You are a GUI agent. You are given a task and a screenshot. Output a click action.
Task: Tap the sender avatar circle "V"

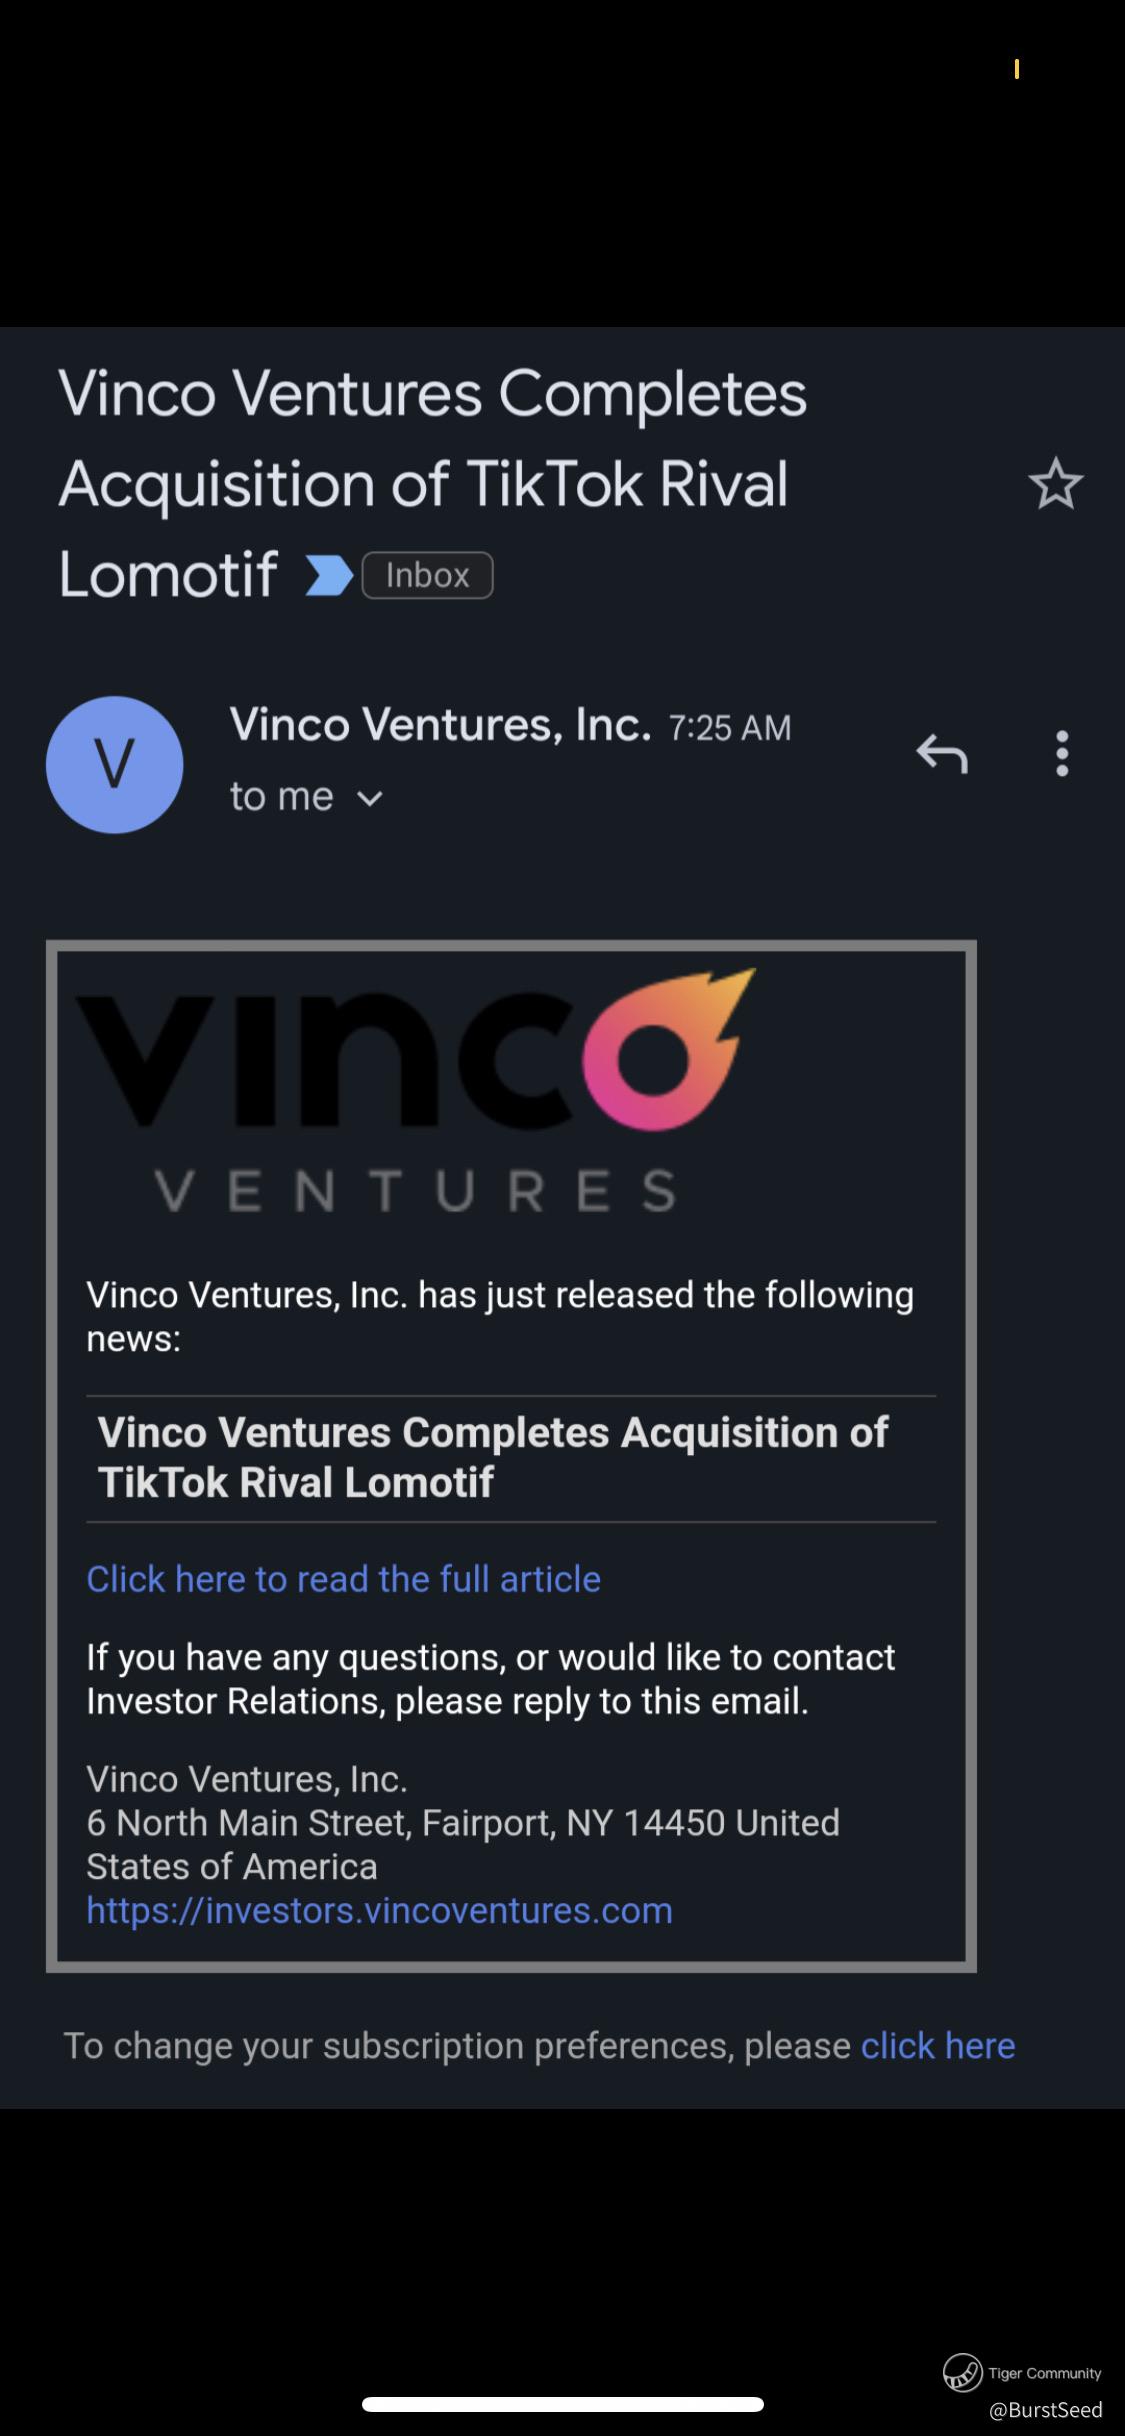(x=115, y=765)
